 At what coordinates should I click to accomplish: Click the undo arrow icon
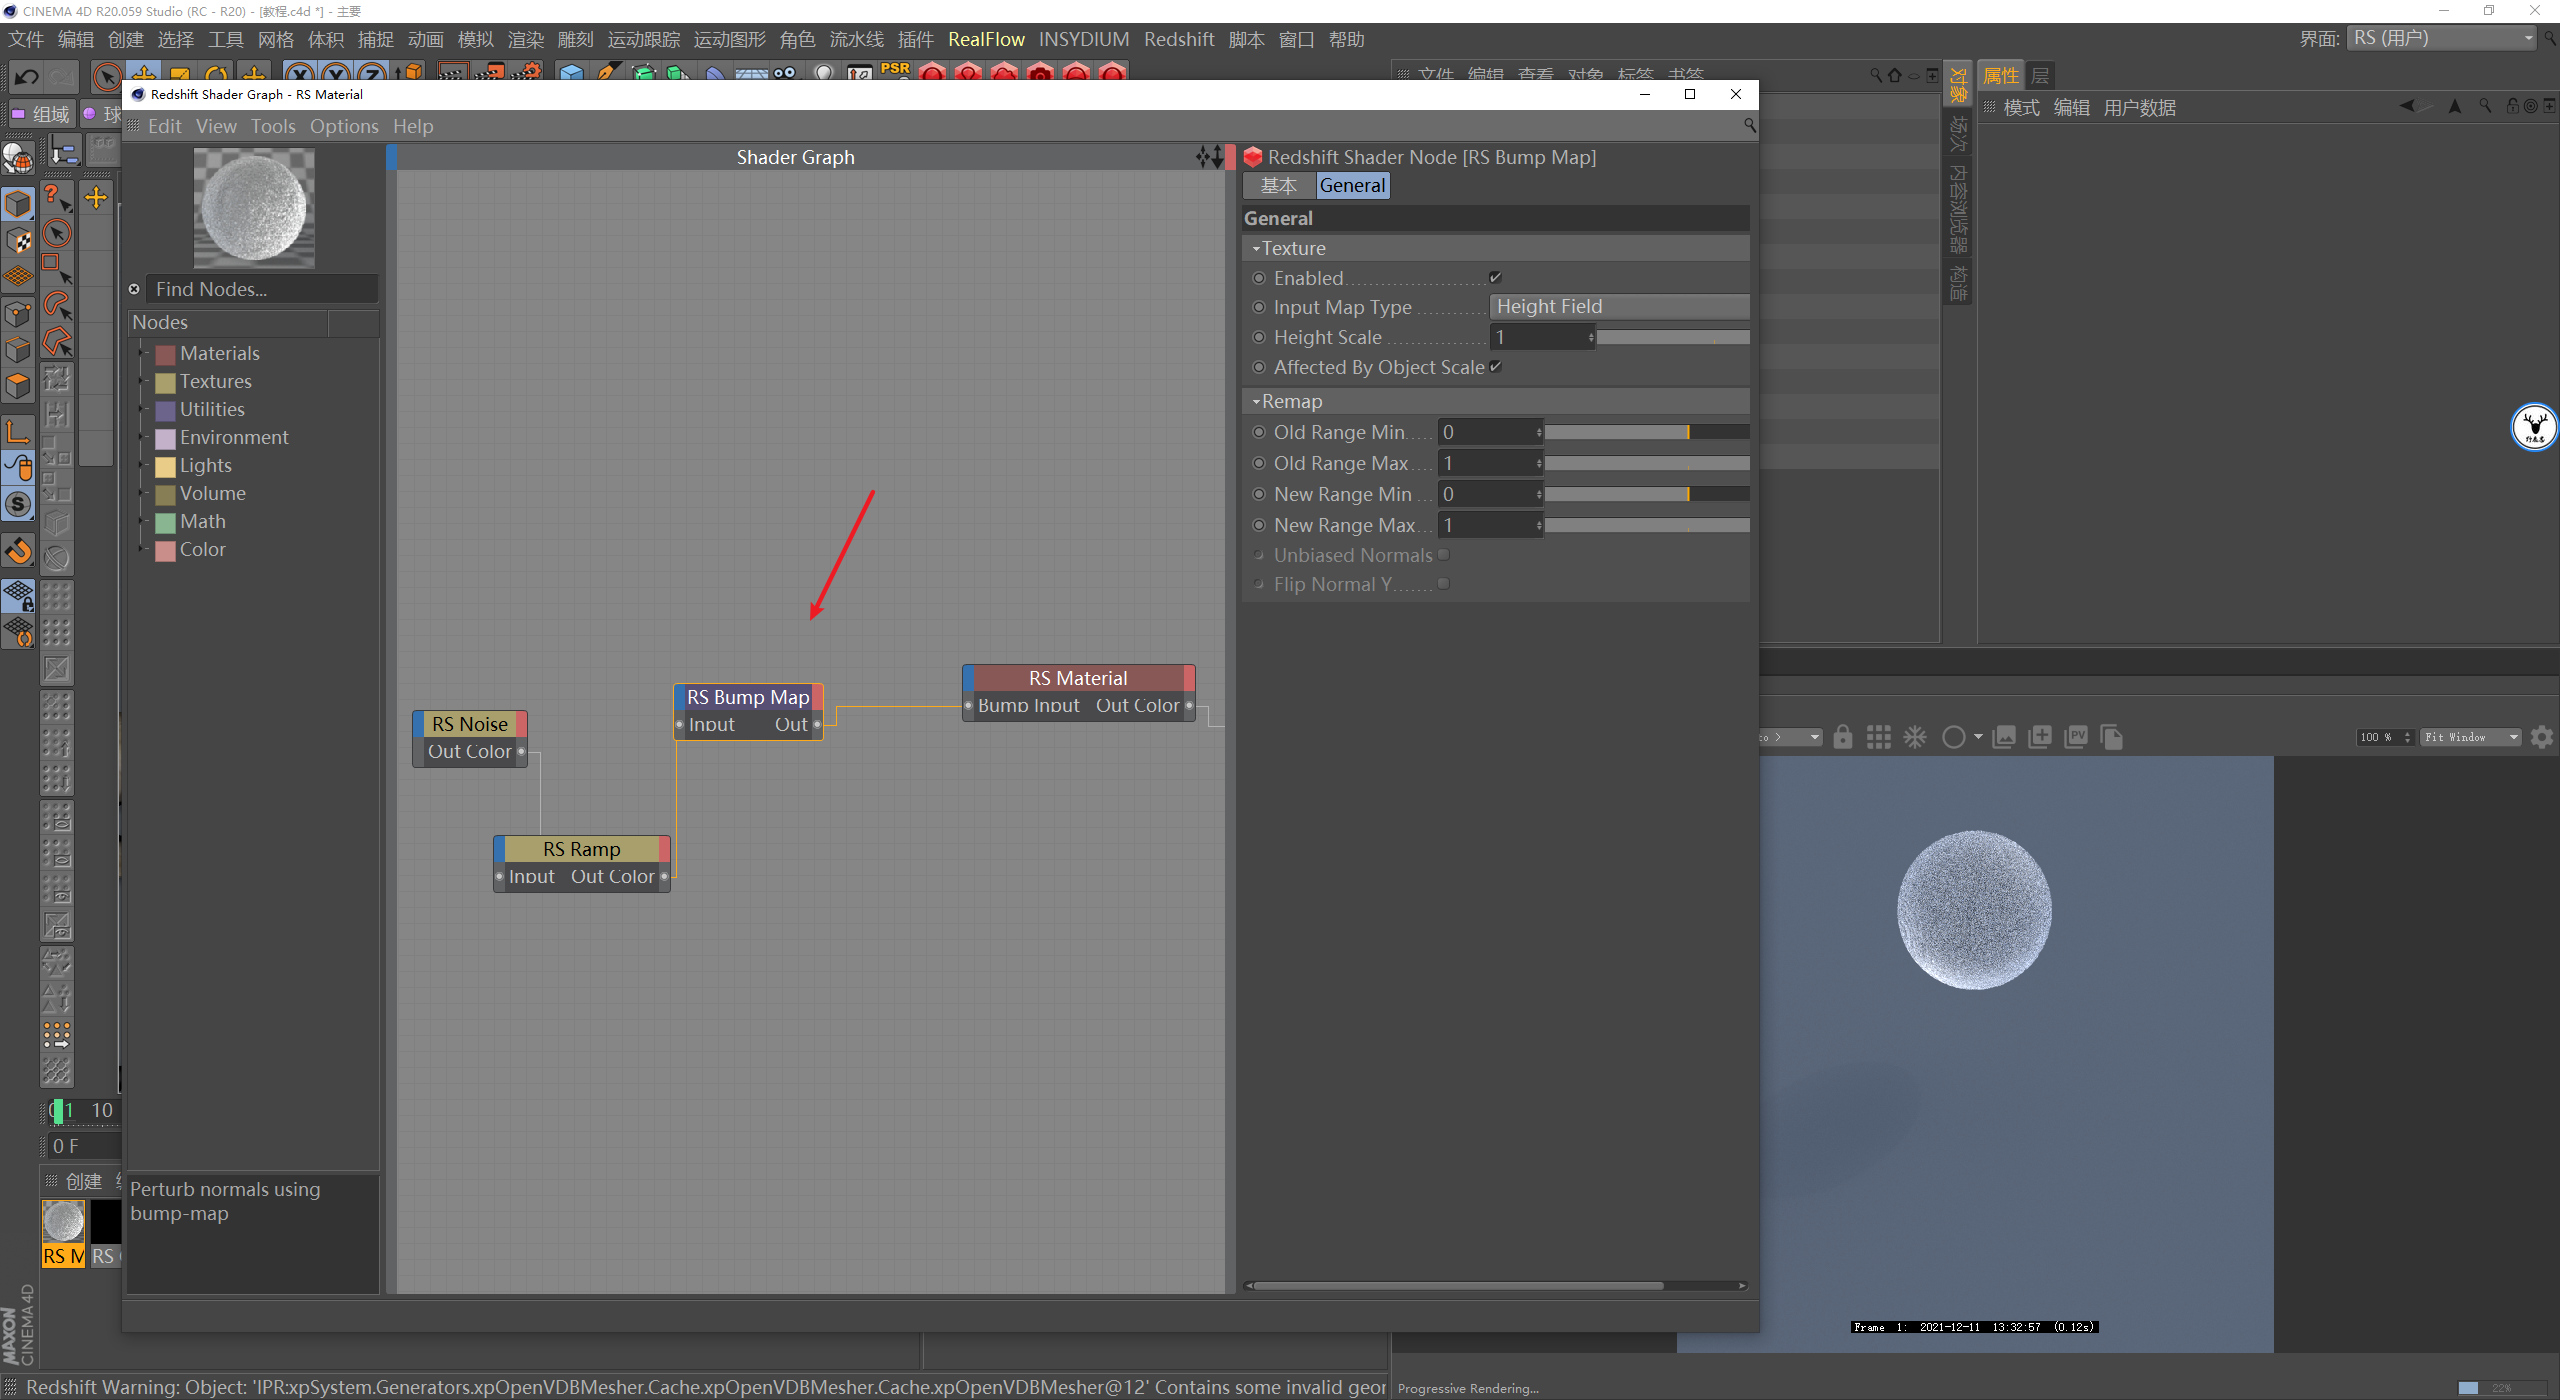pos(27,76)
